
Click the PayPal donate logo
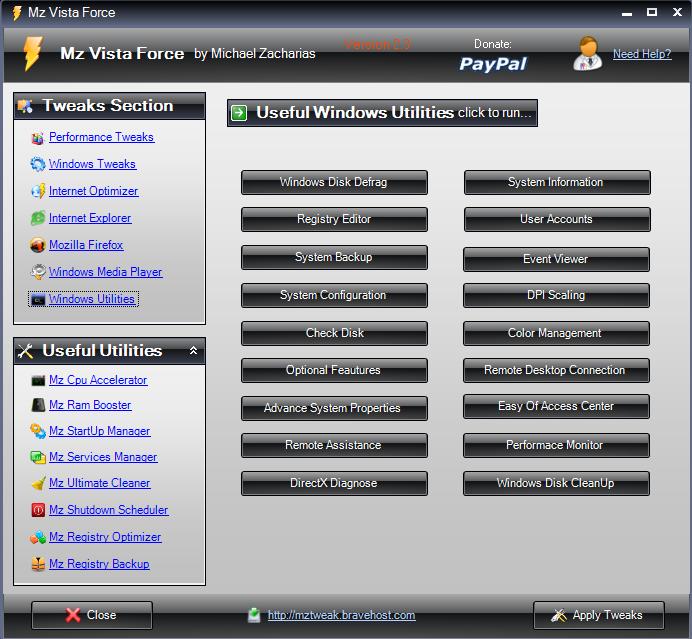click(493, 64)
